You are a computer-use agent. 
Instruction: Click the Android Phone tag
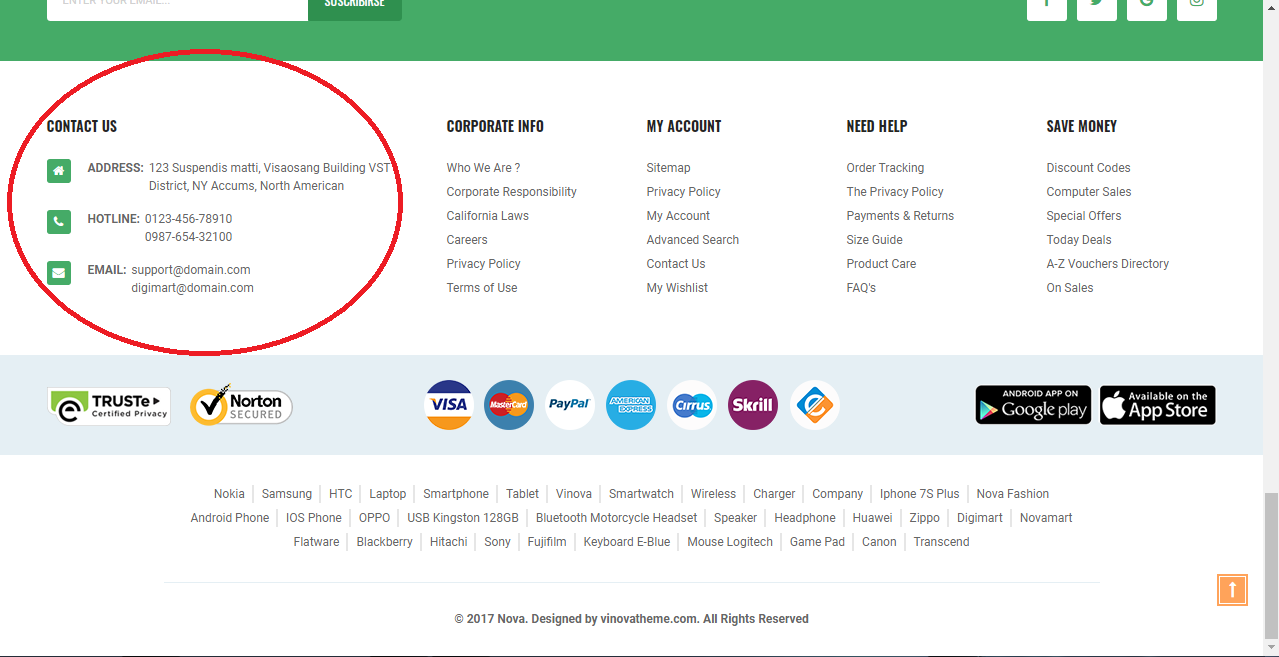point(230,518)
